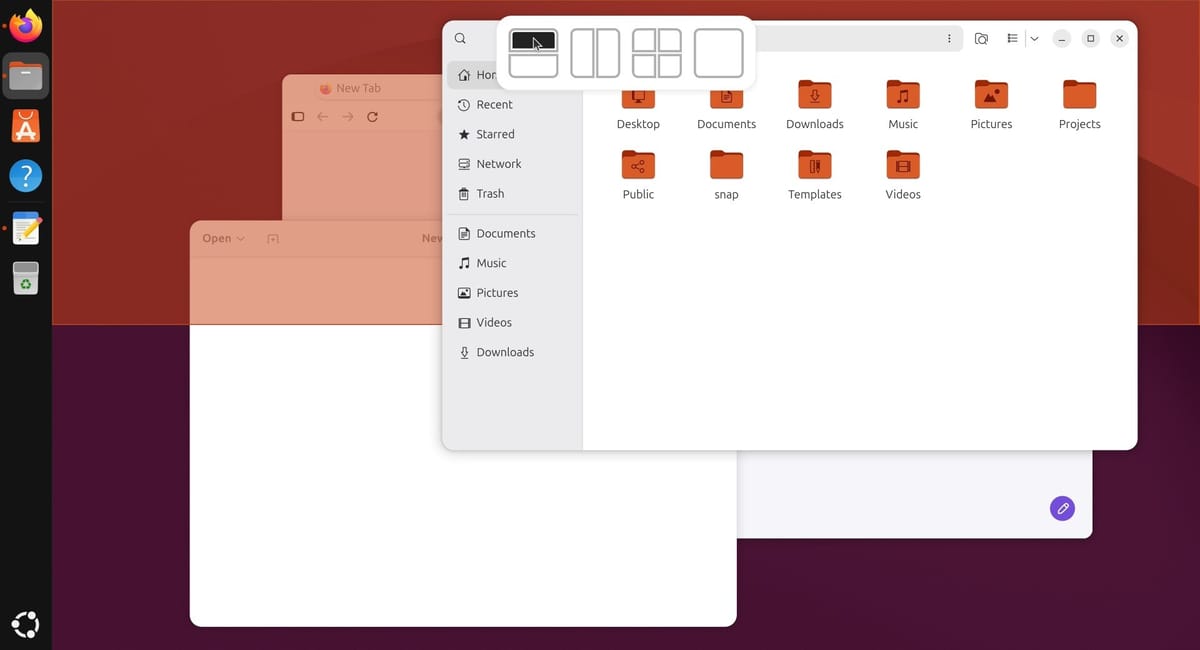
Task: Select the top-half tile in layout popup
Action: (x=533, y=41)
